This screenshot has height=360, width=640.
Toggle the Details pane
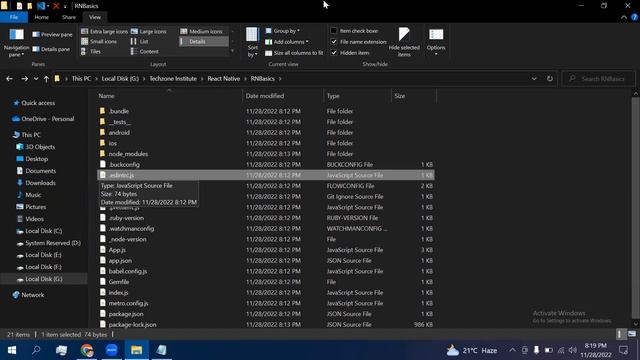51,49
